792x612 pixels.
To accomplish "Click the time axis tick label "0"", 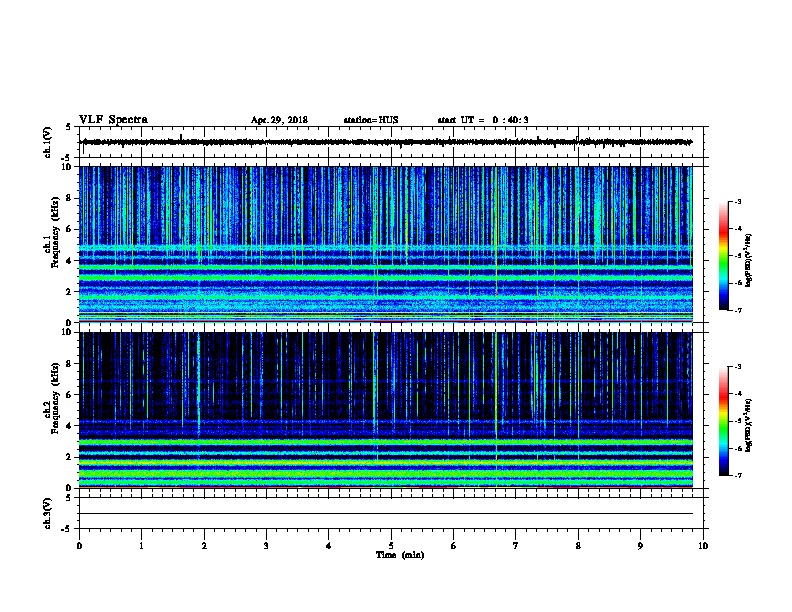I will coord(79,546).
